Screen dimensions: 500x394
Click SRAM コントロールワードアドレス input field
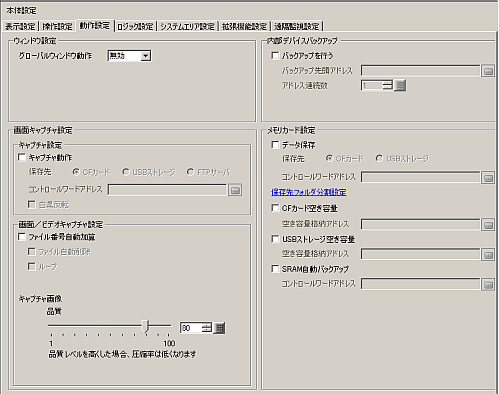(x=421, y=285)
